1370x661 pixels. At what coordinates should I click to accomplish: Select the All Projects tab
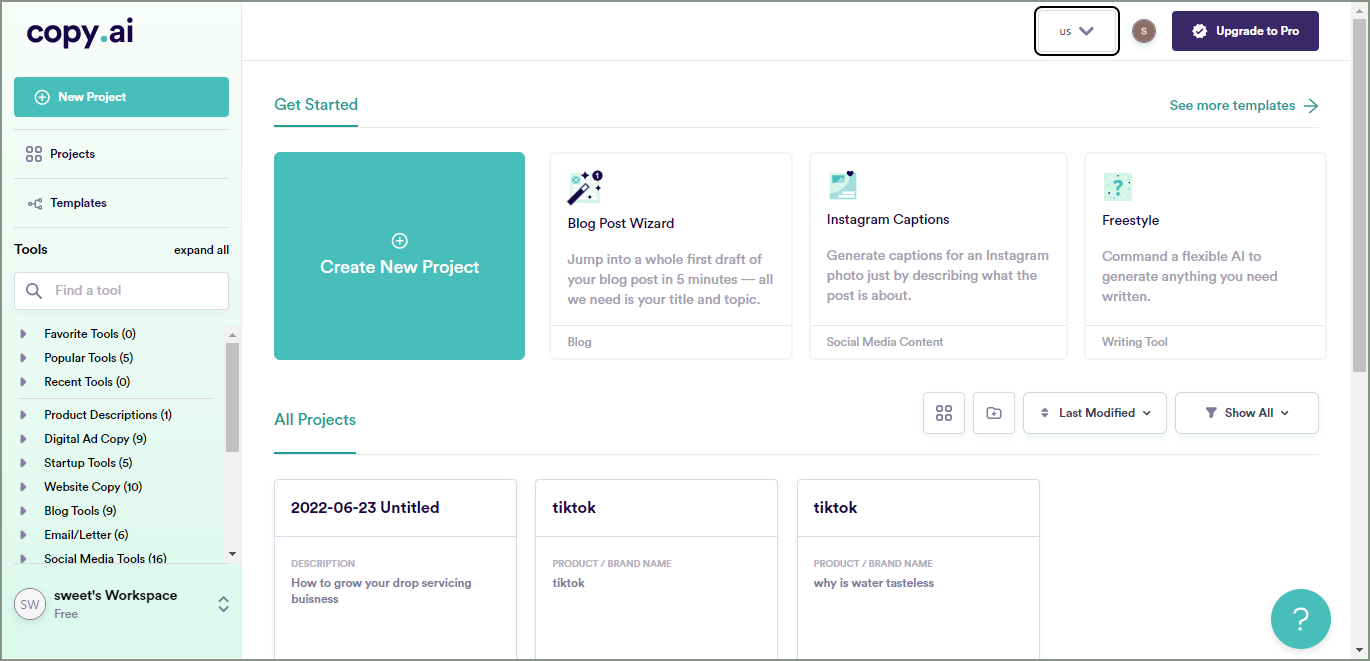(x=315, y=420)
